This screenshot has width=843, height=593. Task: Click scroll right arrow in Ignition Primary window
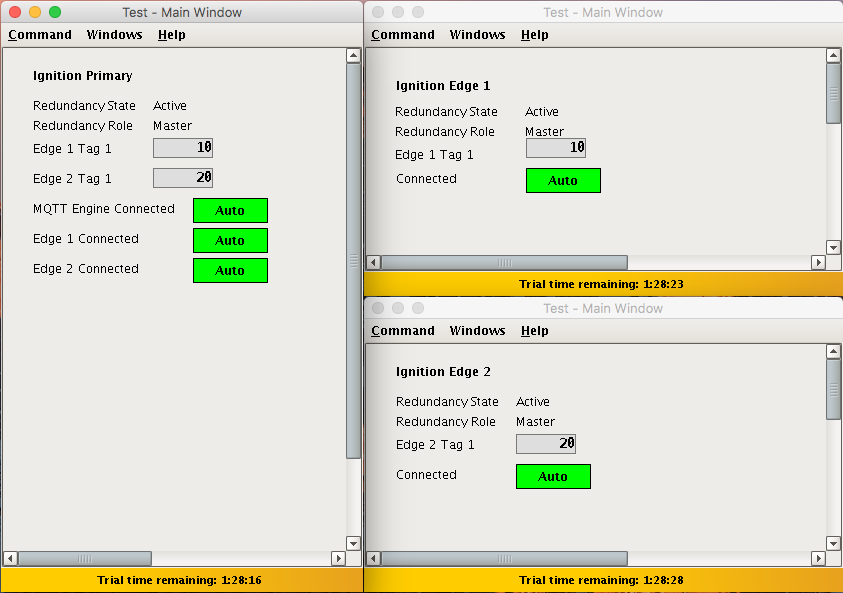[x=338, y=558]
